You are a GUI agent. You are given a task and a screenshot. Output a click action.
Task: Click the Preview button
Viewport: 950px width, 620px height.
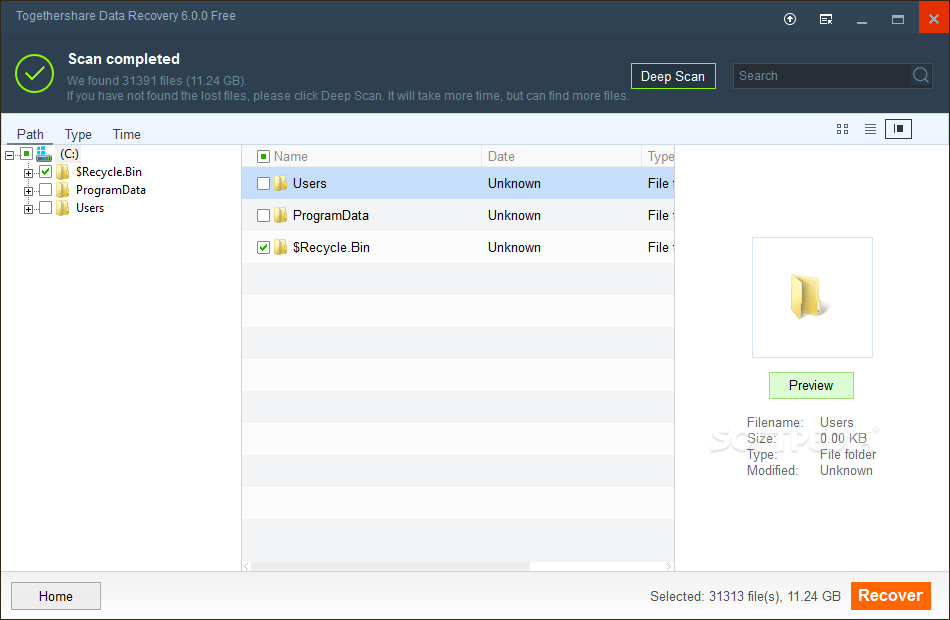click(811, 385)
